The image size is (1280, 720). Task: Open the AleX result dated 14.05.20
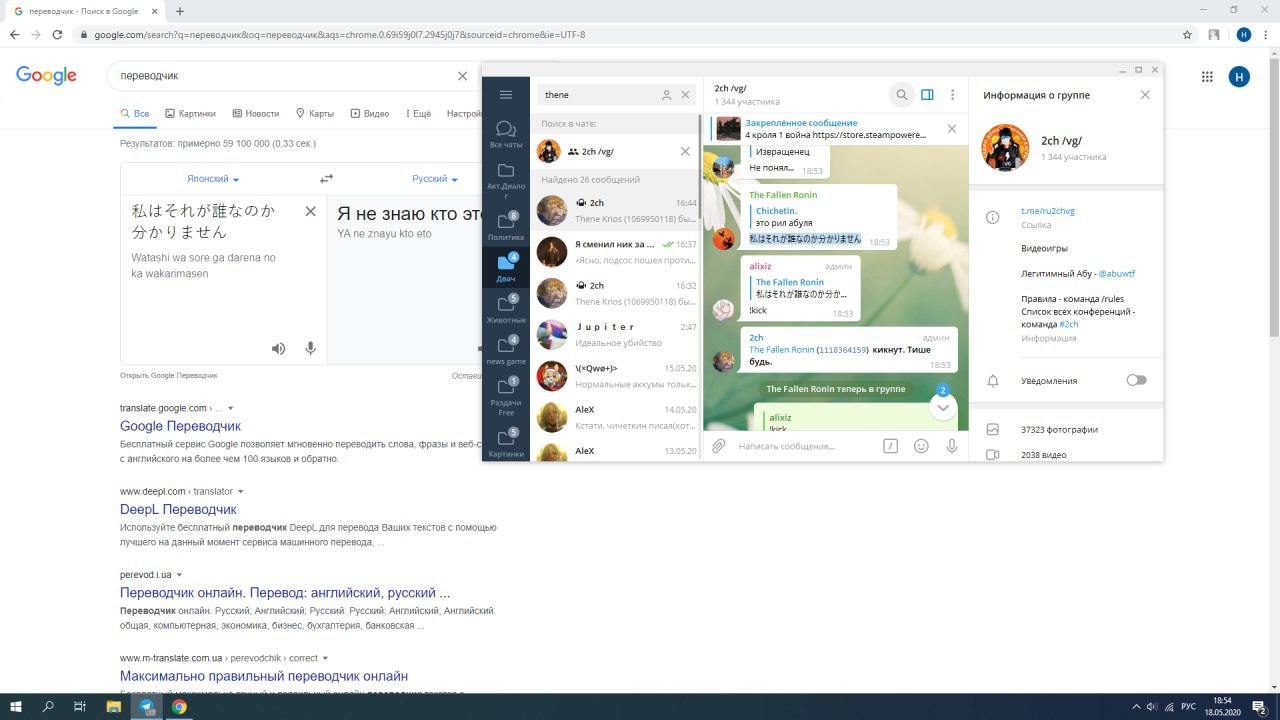tap(616, 417)
